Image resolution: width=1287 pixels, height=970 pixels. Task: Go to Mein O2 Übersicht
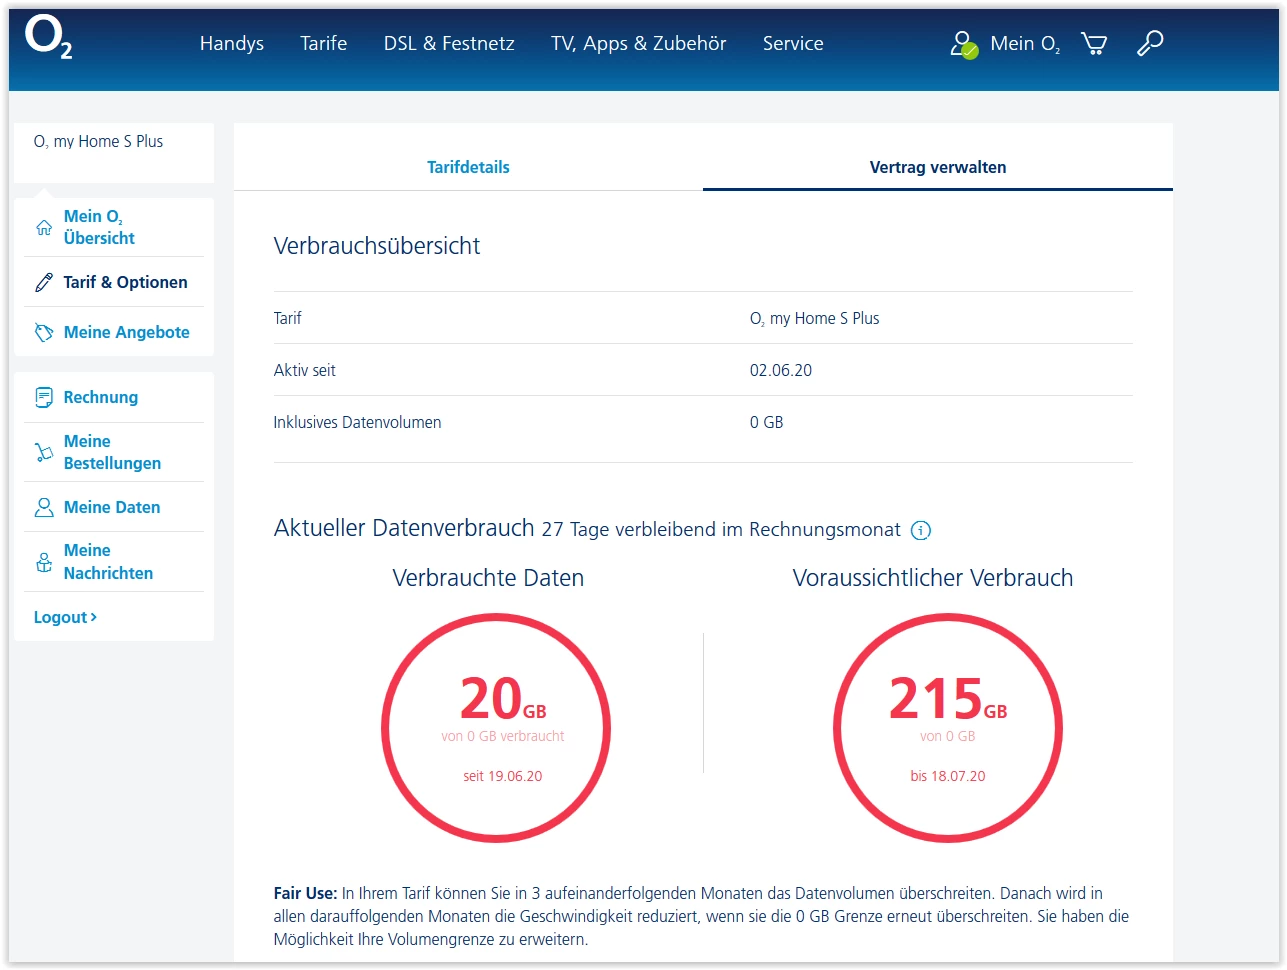pyautogui.click(x=99, y=227)
